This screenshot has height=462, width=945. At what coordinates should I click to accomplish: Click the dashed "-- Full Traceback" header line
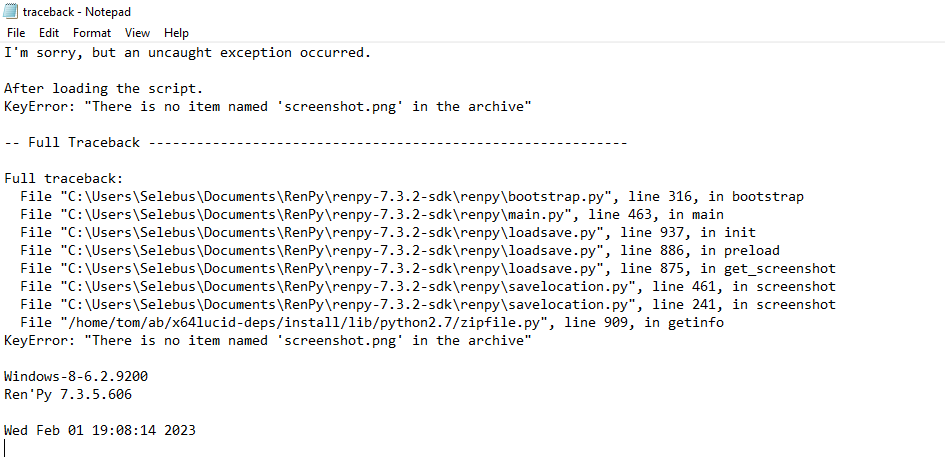tap(316, 143)
